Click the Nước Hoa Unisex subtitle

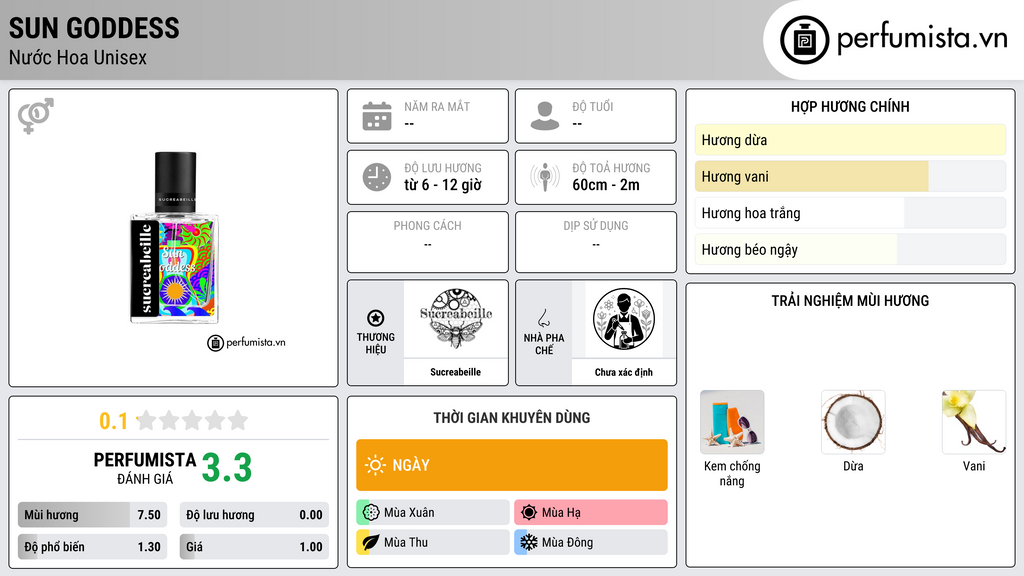(78, 57)
